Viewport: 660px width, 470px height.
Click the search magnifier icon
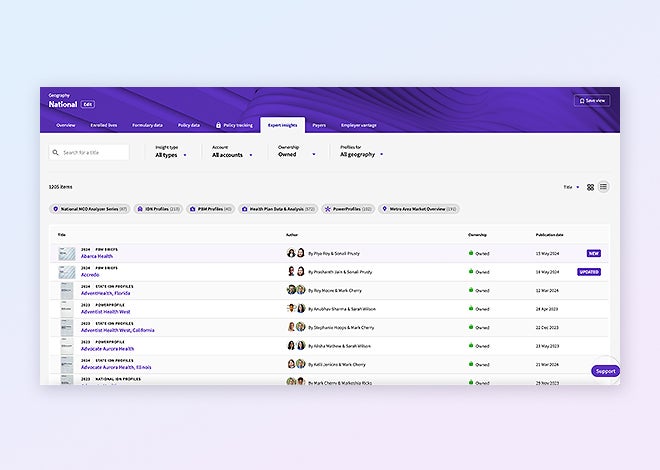click(x=55, y=153)
